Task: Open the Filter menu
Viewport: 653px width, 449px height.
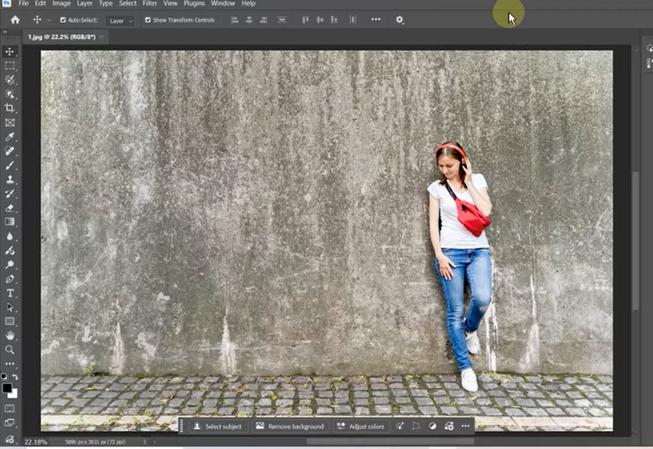Action: coord(150,4)
